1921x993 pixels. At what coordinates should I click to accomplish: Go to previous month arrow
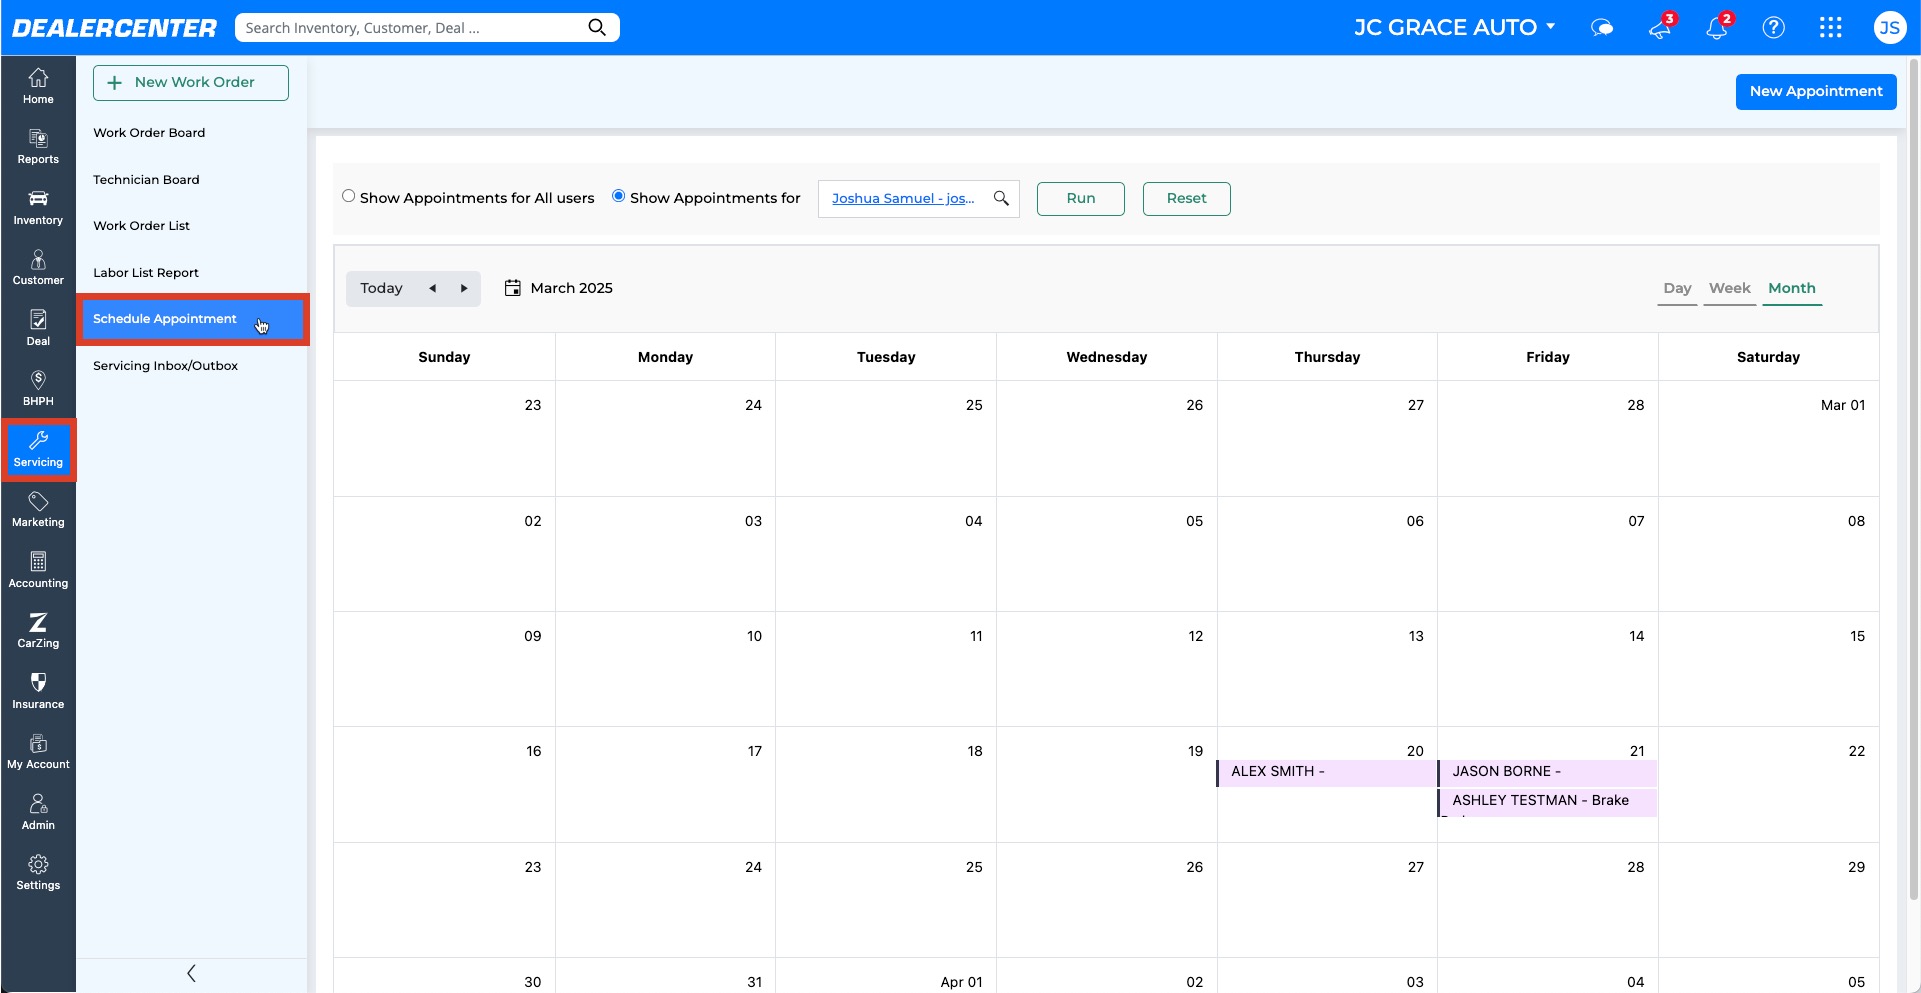pyautogui.click(x=432, y=288)
